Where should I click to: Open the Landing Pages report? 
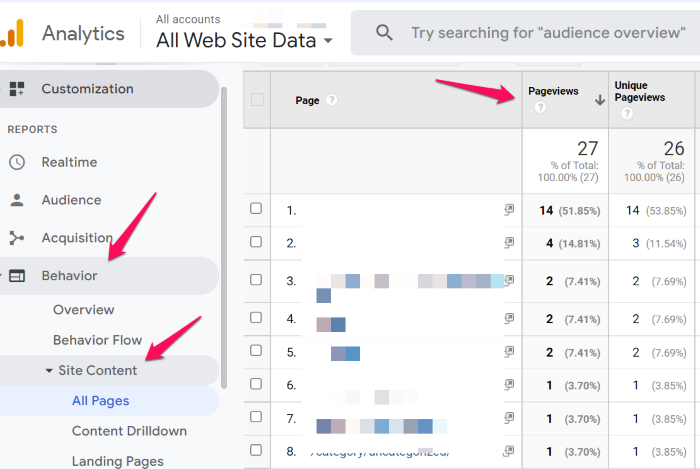tap(118, 461)
